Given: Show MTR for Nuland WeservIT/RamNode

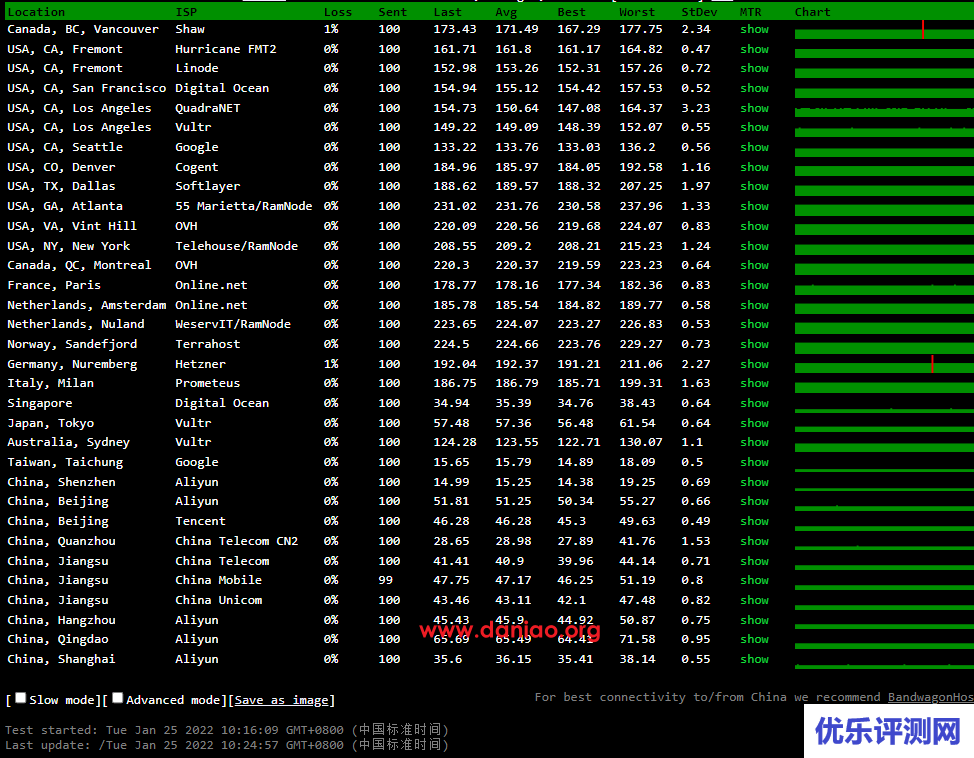Looking at the screenshot, I should (x=754, y=324).
